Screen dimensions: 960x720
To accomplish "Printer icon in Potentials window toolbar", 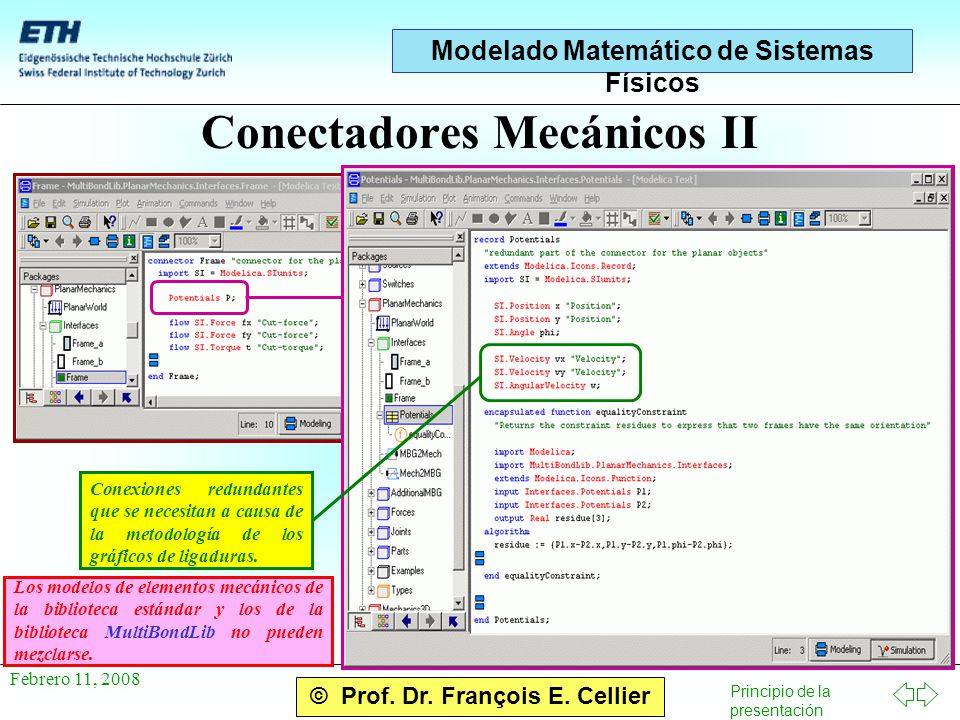I will point(412,219).
